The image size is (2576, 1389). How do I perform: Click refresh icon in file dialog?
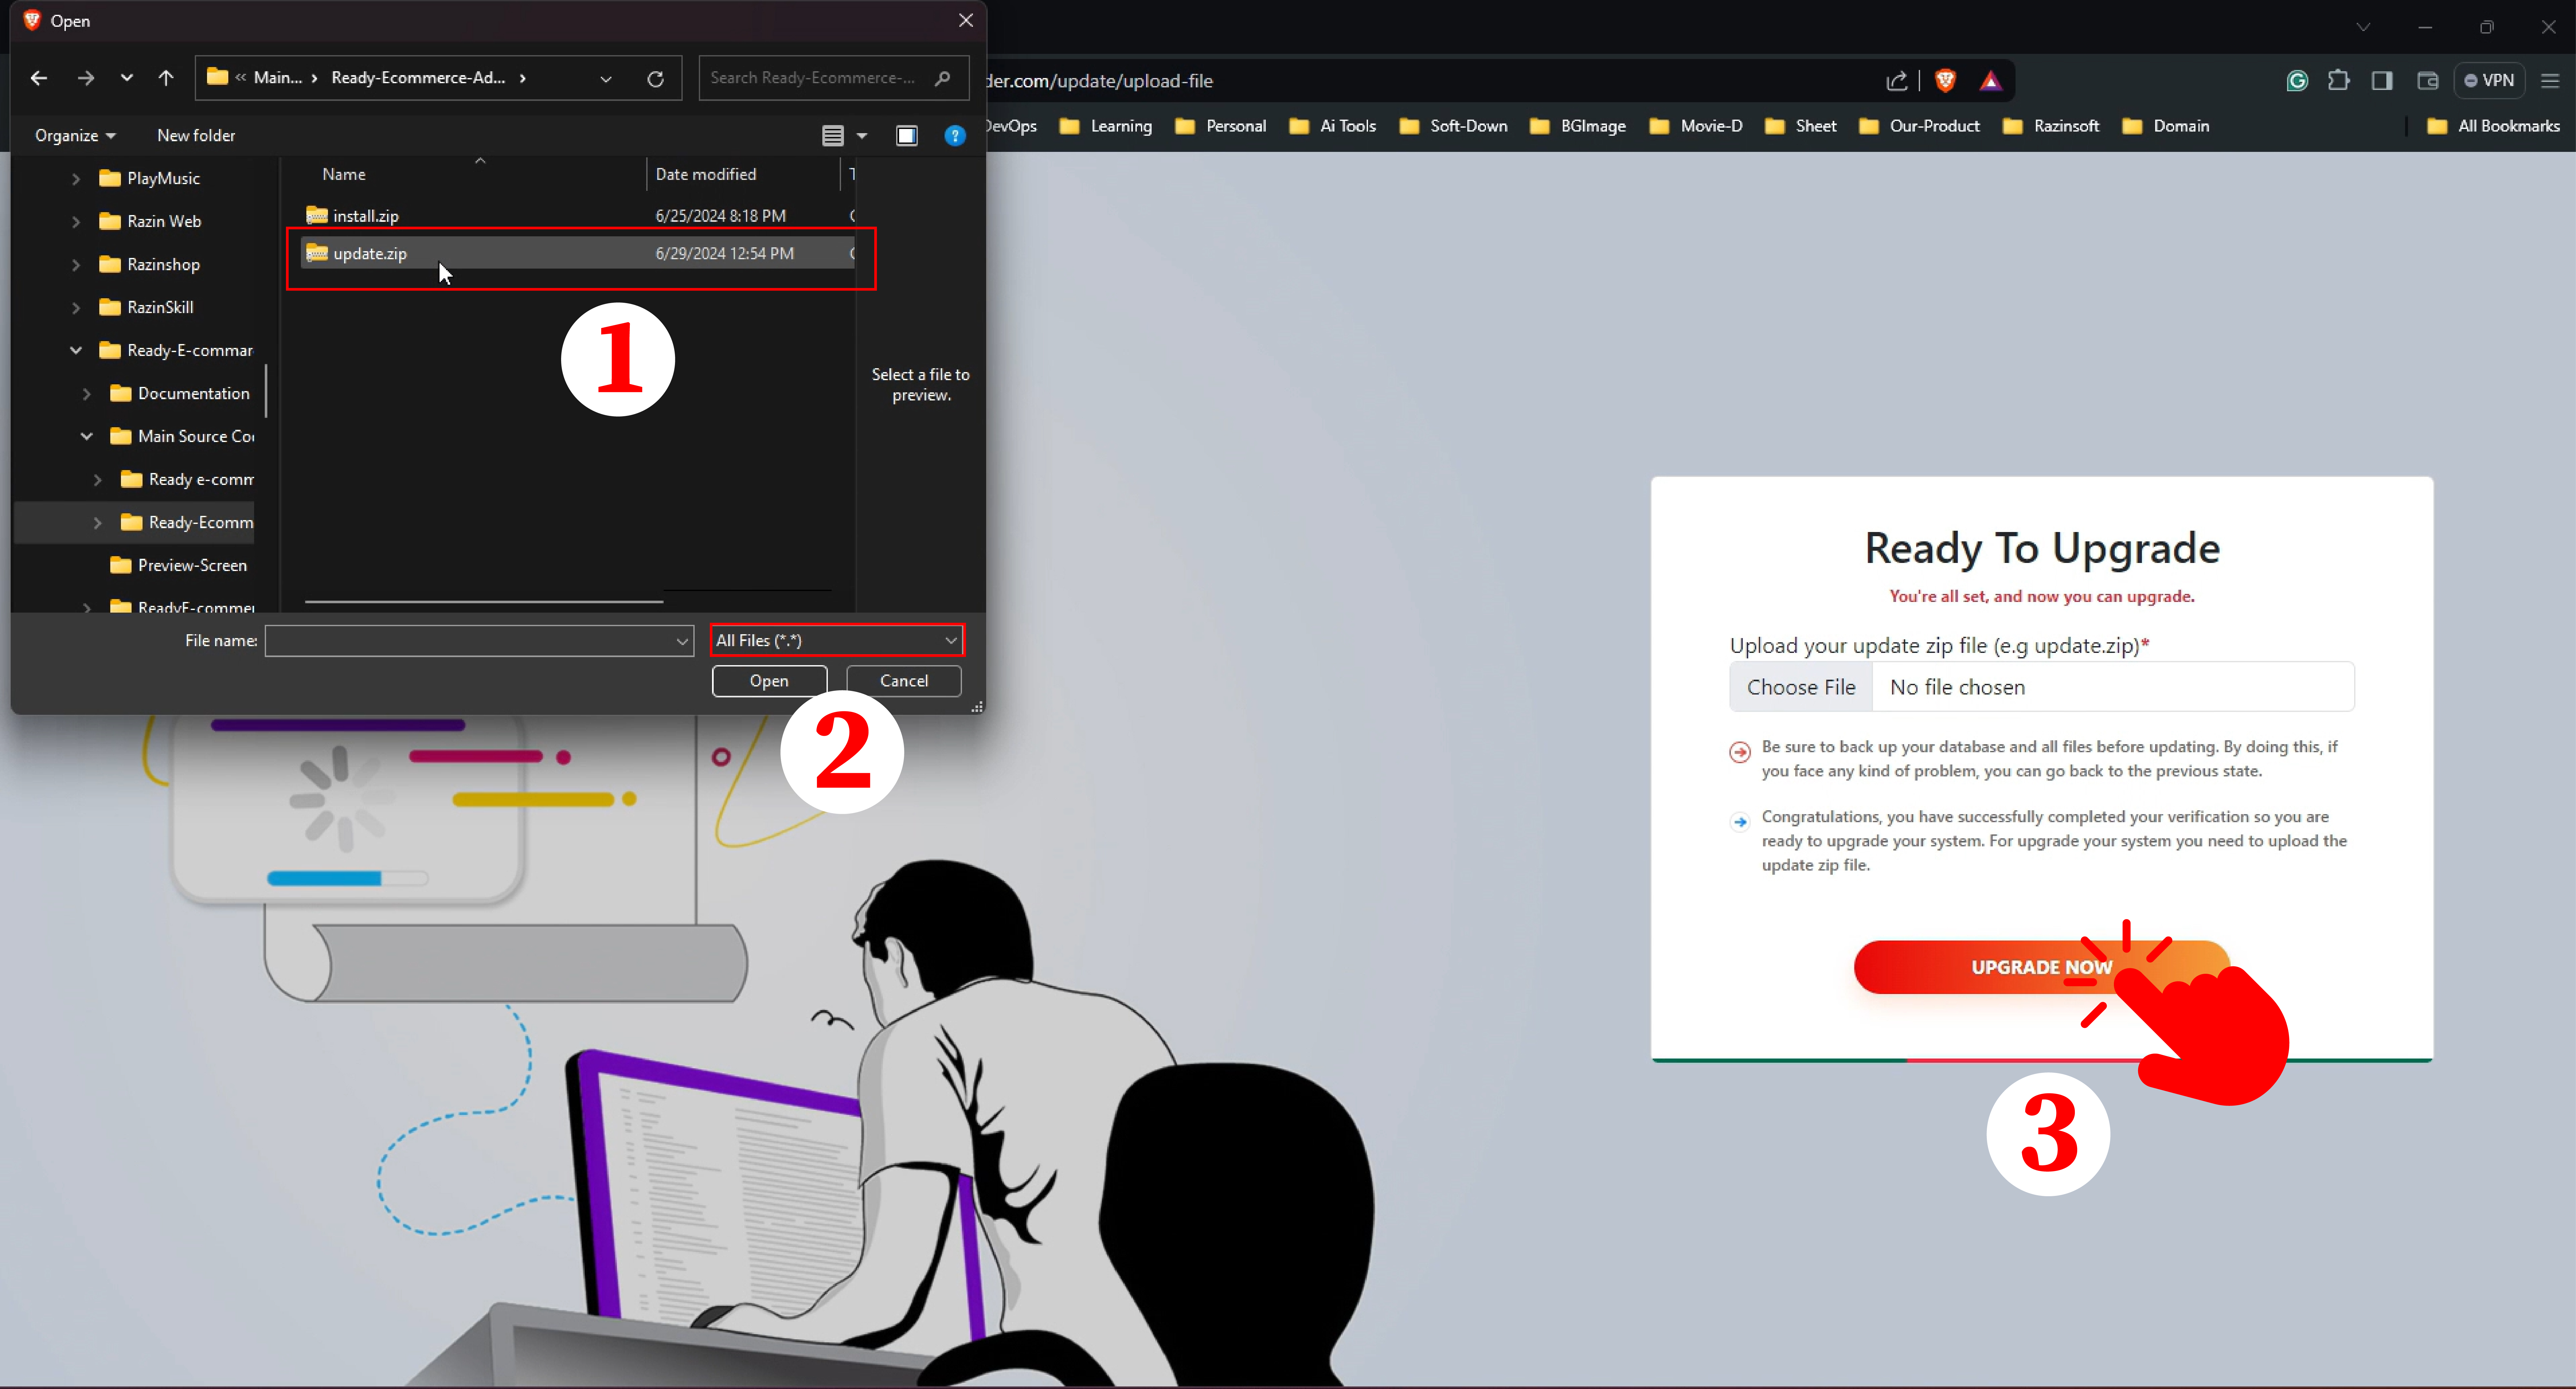pyautogui.click(x=655, y=78)
